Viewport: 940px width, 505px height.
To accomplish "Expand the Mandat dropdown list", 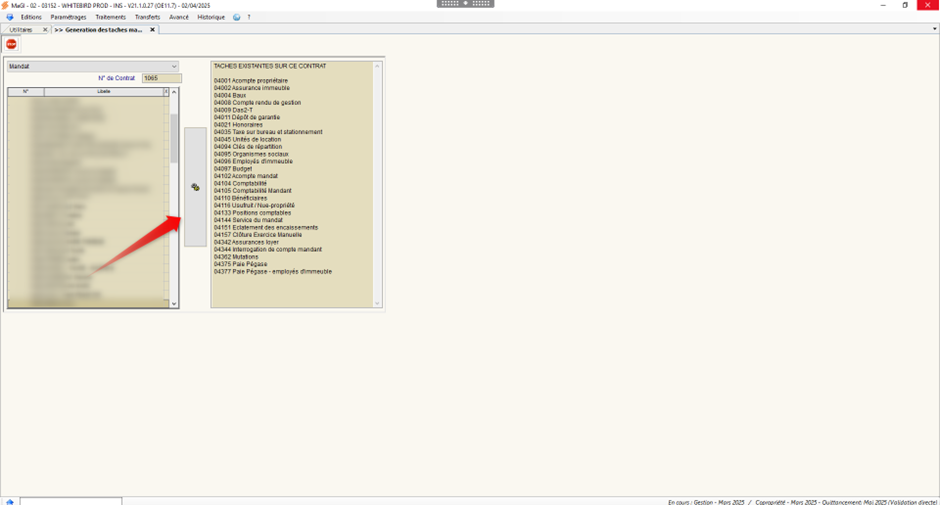I will coord(174,67).
